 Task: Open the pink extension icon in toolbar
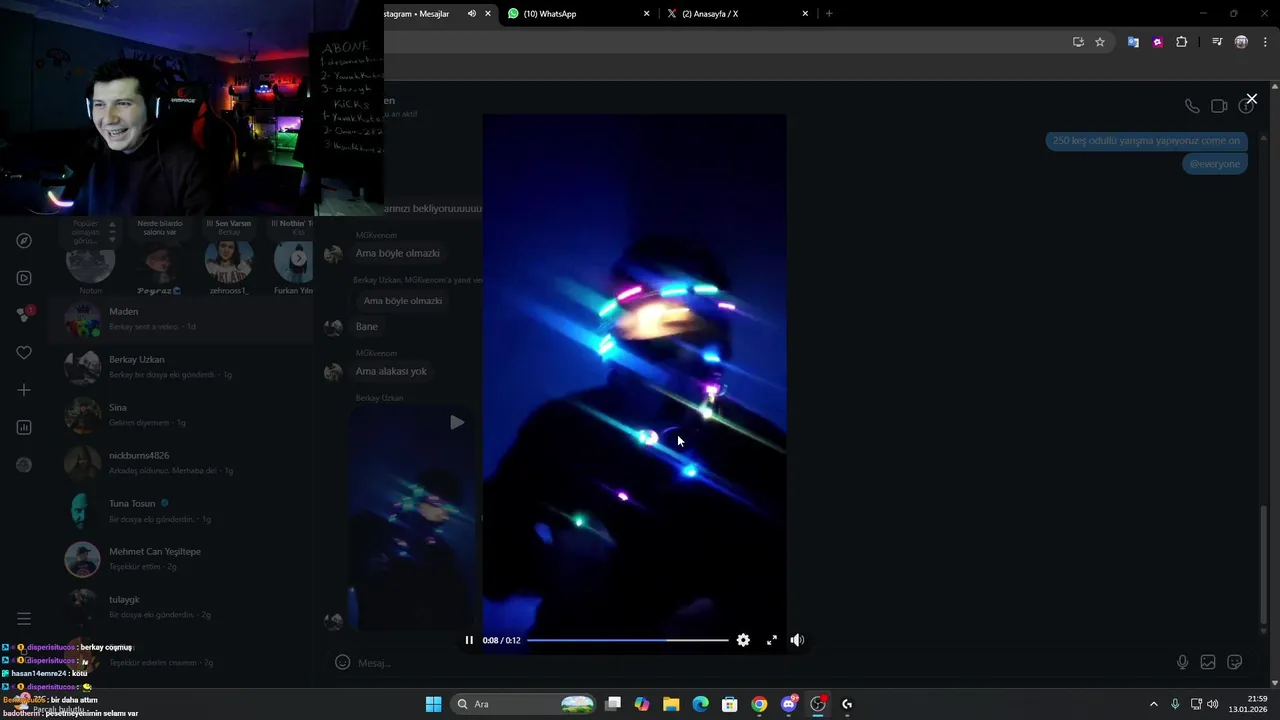(x=1157, y=42)
